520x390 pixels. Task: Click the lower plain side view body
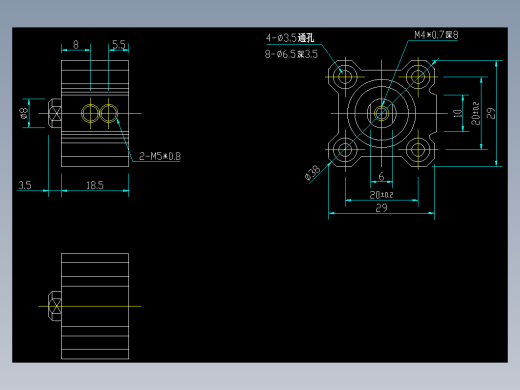click(95, 306)
